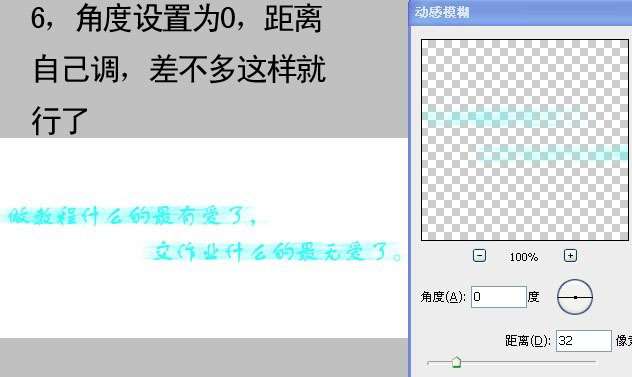This screenshot has width=632, height=377.
Task: Click the angle dial circle control
Action: tap(575, 297)
